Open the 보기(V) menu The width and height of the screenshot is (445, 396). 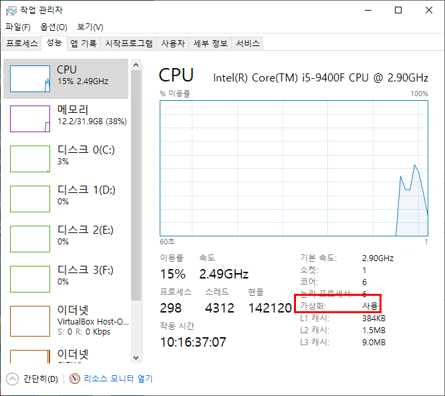coord(90,27)
